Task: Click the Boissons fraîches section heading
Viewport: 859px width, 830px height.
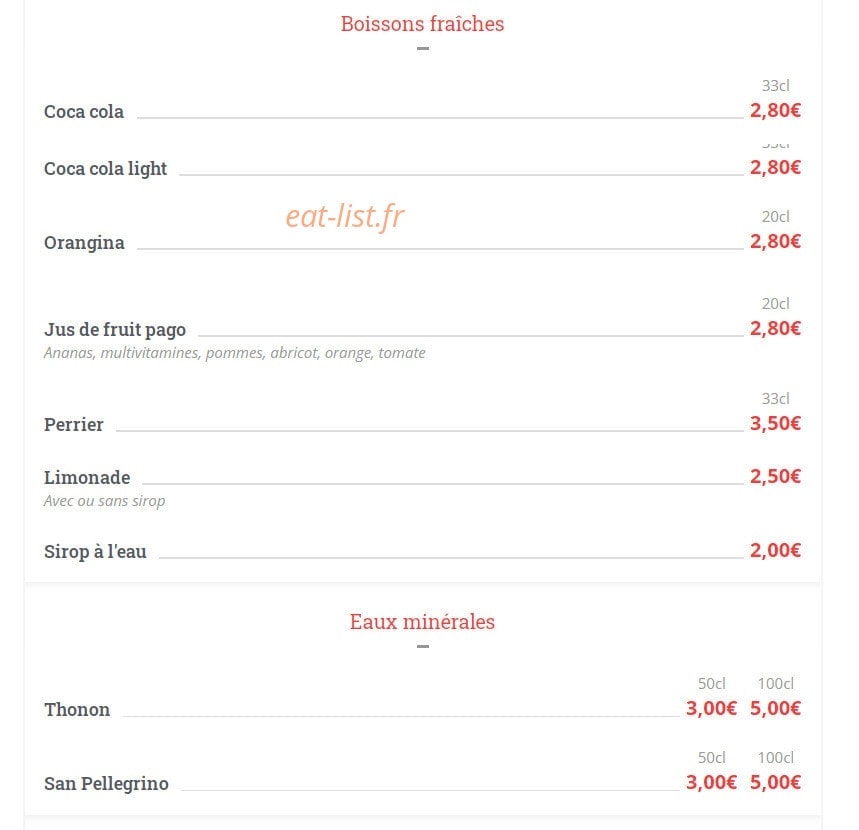Action: click(422, 24)
